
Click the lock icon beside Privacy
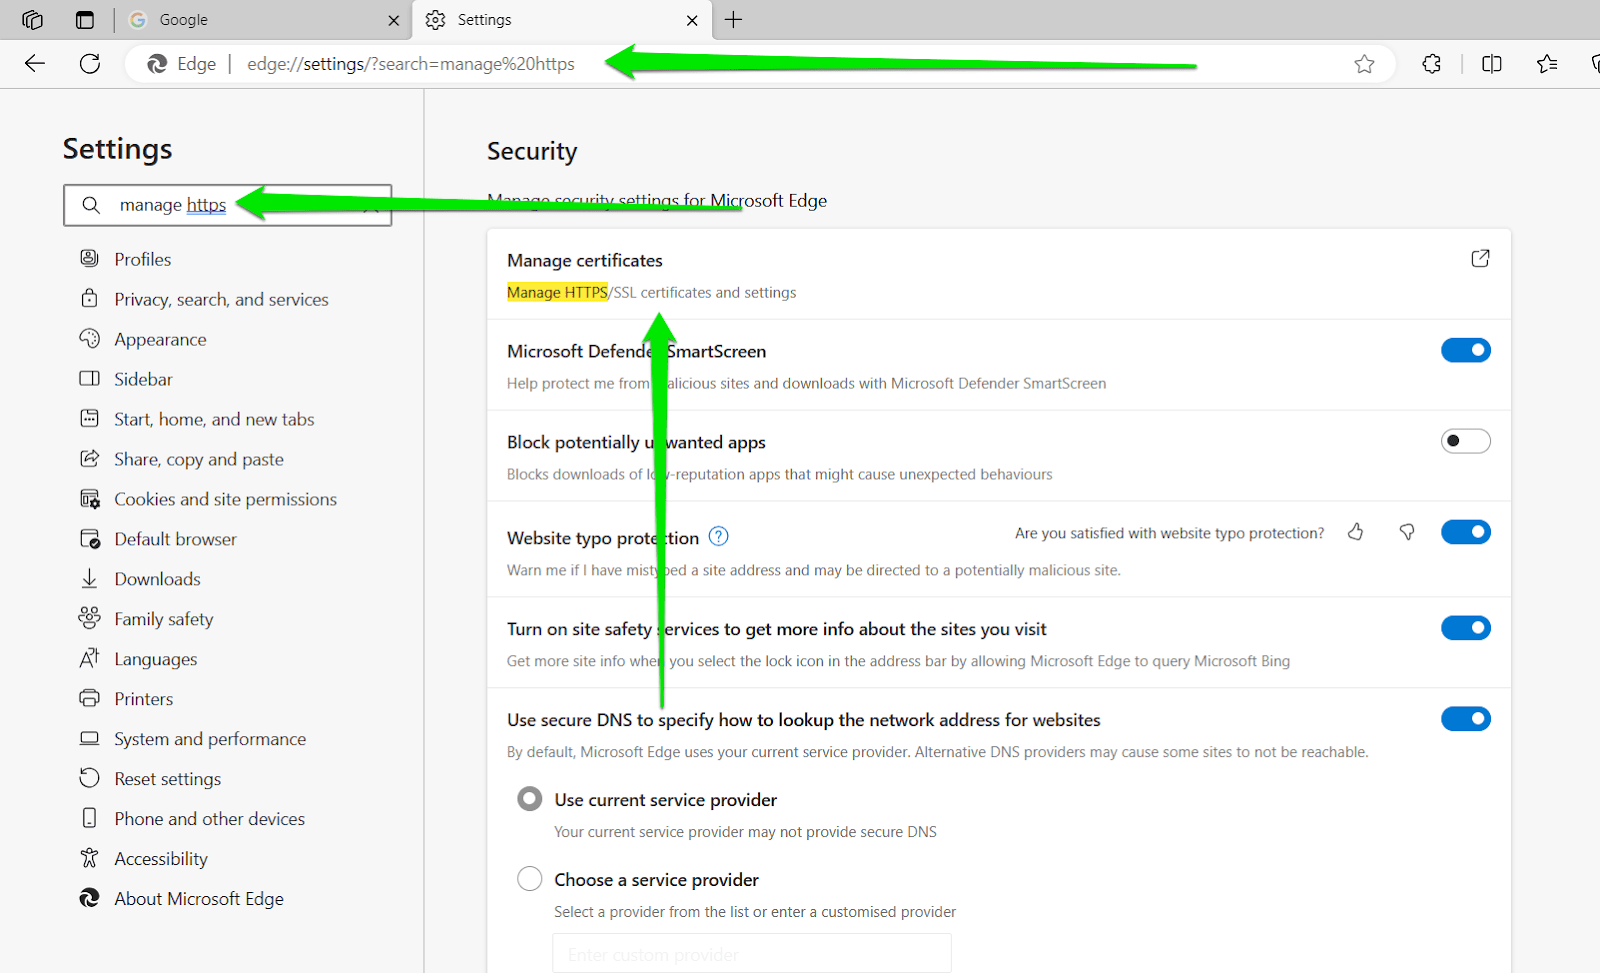[90, 298]
